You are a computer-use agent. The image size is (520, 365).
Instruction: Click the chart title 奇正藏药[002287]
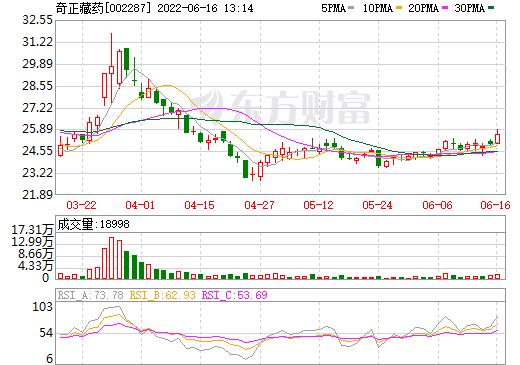(104, 8)
